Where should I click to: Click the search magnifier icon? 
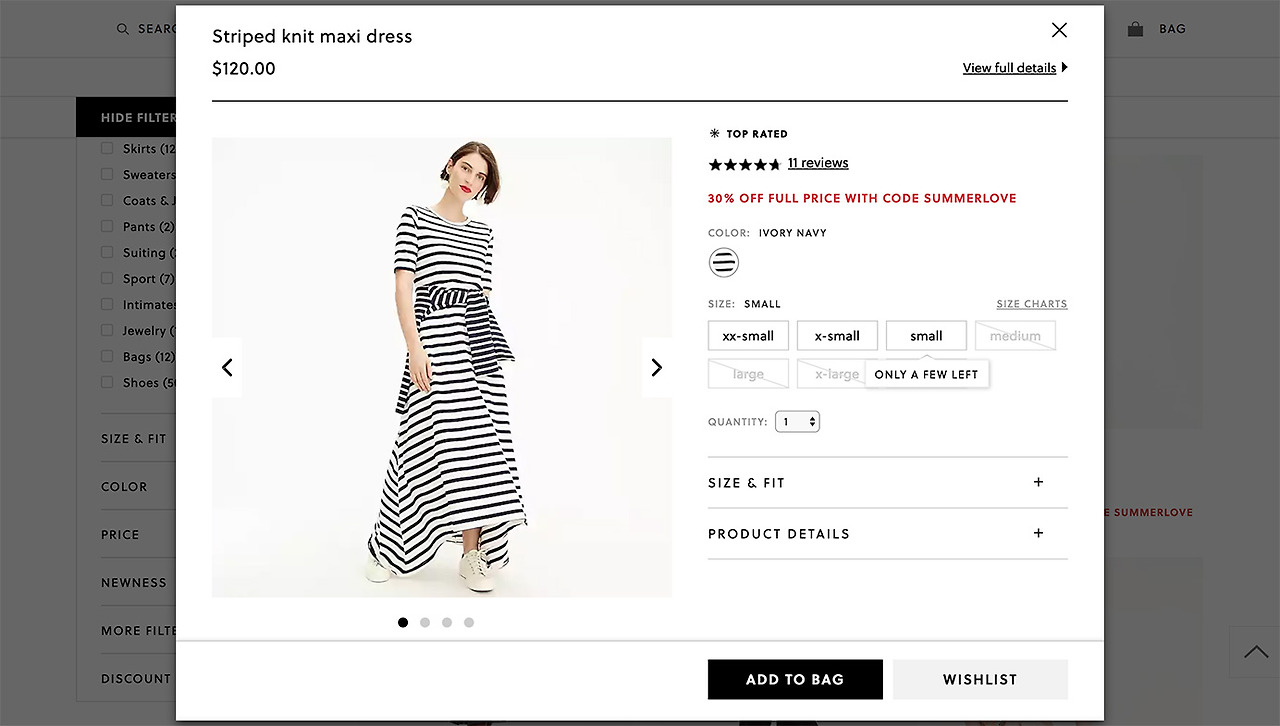click(x=123, y=29)
